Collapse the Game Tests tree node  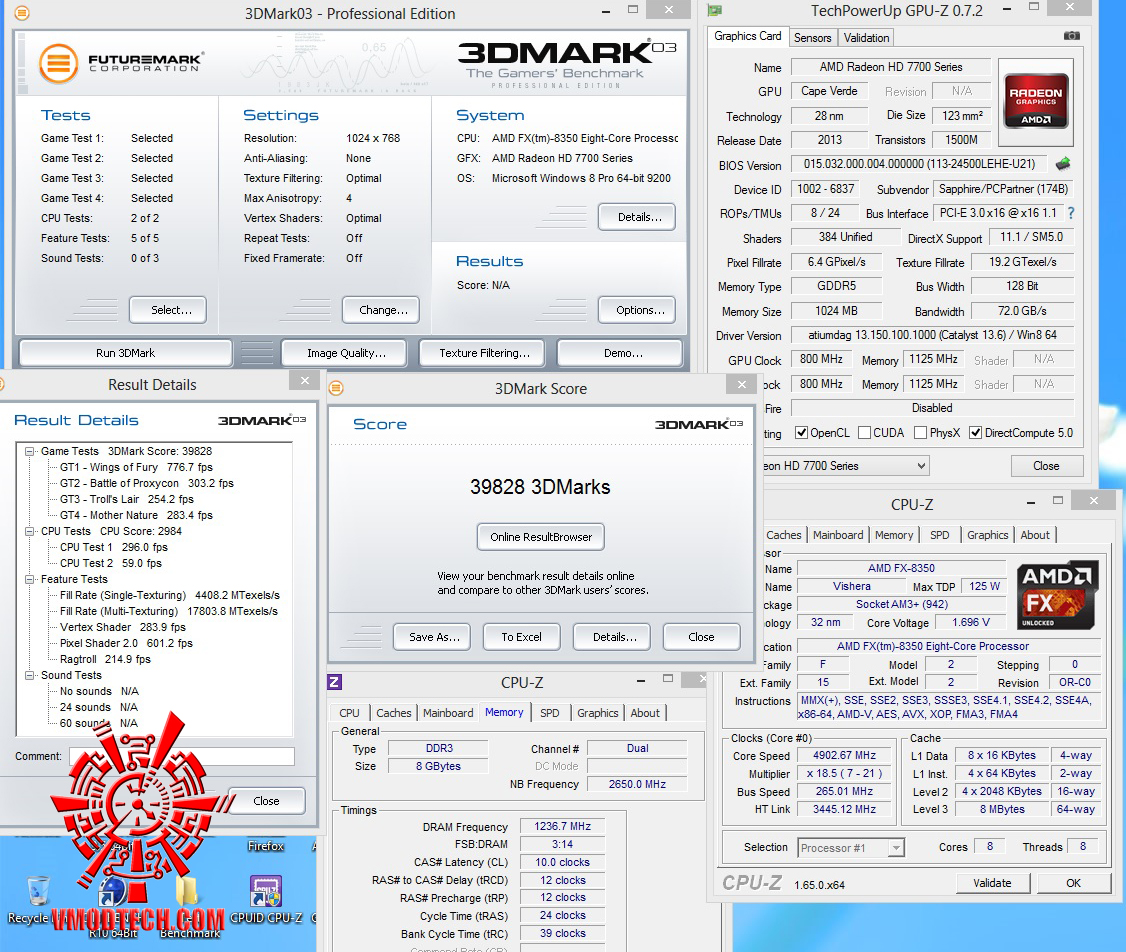(29, 452)
